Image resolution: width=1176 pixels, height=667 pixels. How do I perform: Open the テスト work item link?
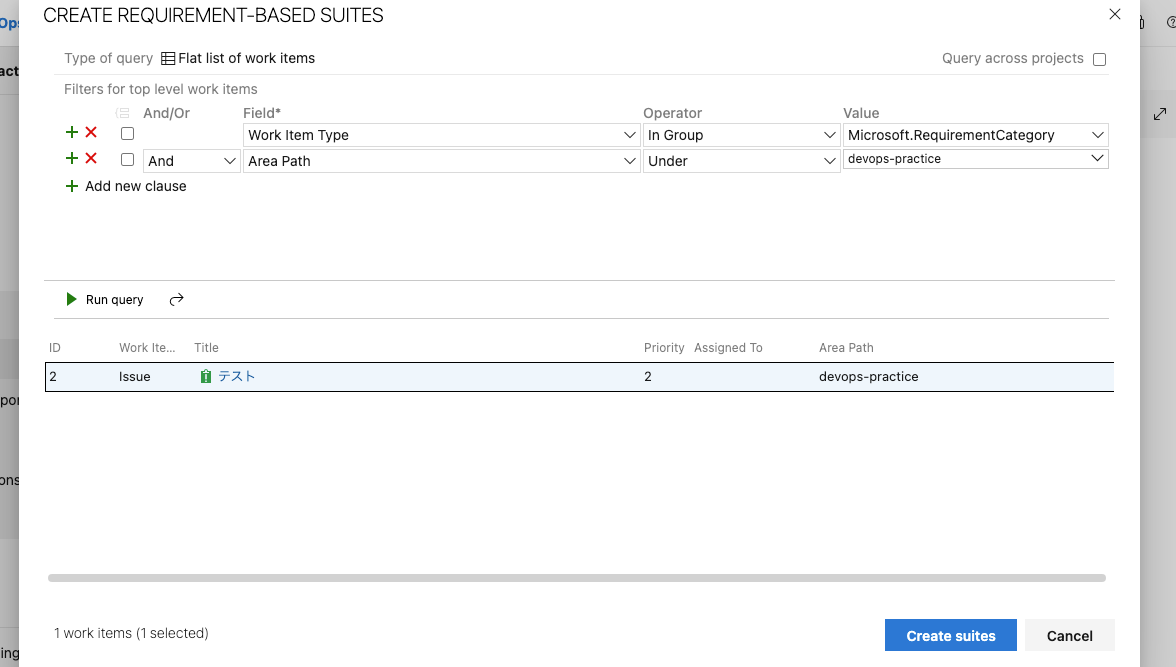point(237,377)
